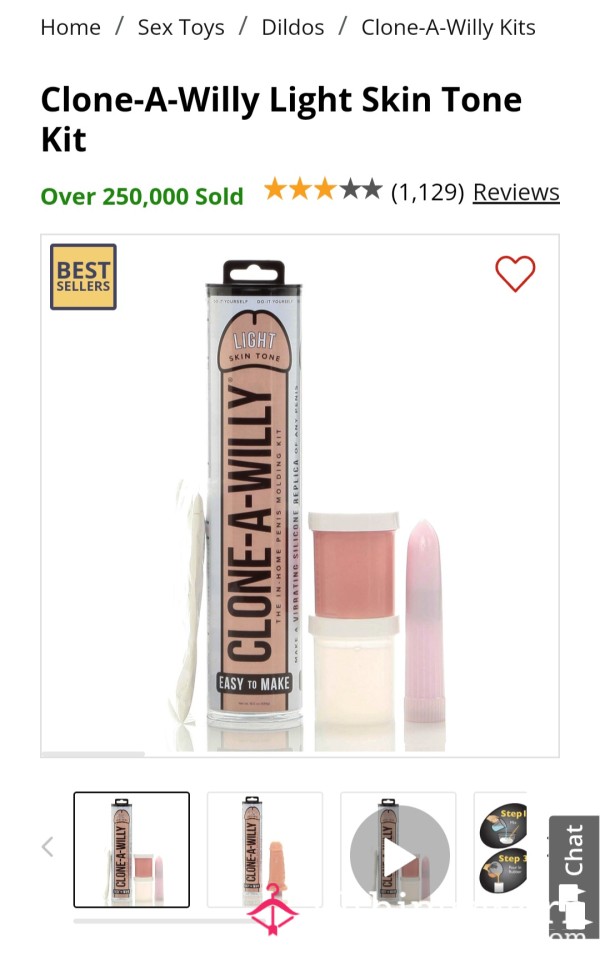Click the Best Sellers badge
Viewport: 600px width, 964px height.
click(x=83, y=277)
